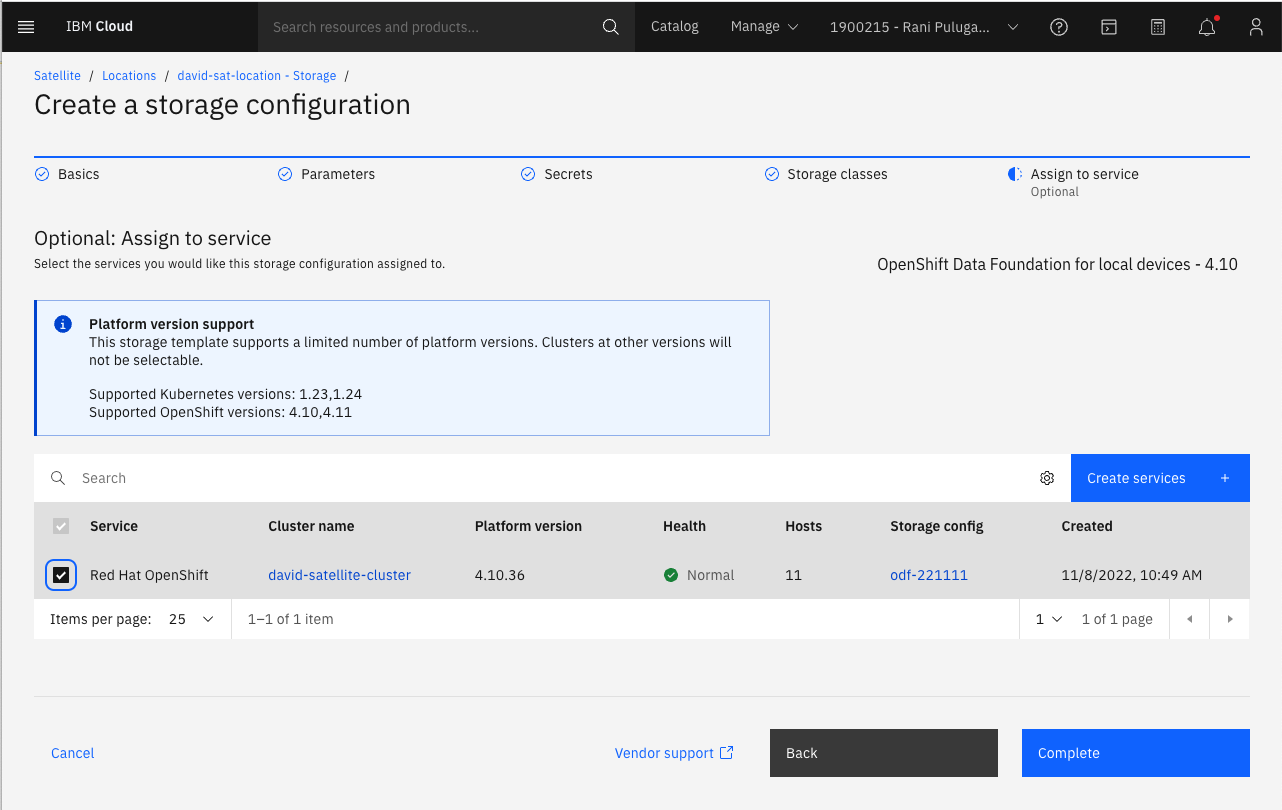The height and width of the screenshot is (810, 1282).
Task: Sort by Health column header
Action: click(x=684, y=526)
